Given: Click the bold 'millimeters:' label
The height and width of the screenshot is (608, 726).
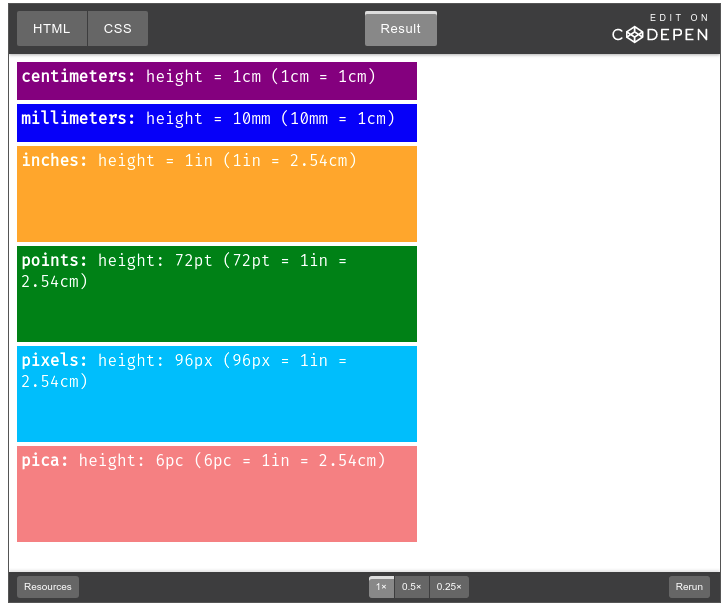Looking at the screenshot, I should click(78, 118).
